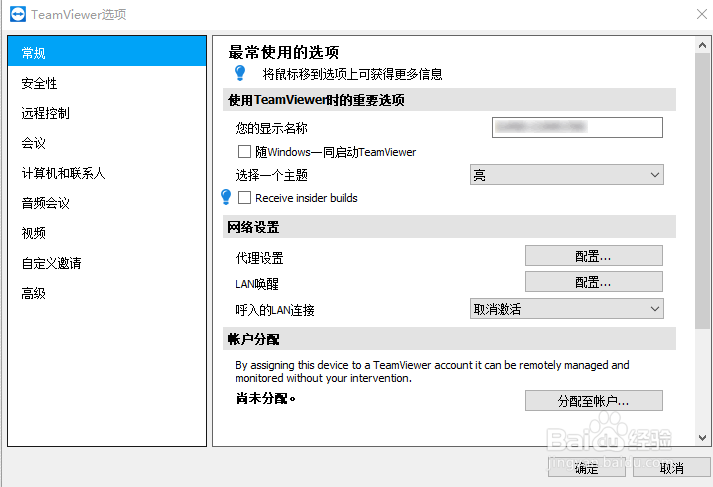Open 自定义邀请 settings

tap(107, 263)
